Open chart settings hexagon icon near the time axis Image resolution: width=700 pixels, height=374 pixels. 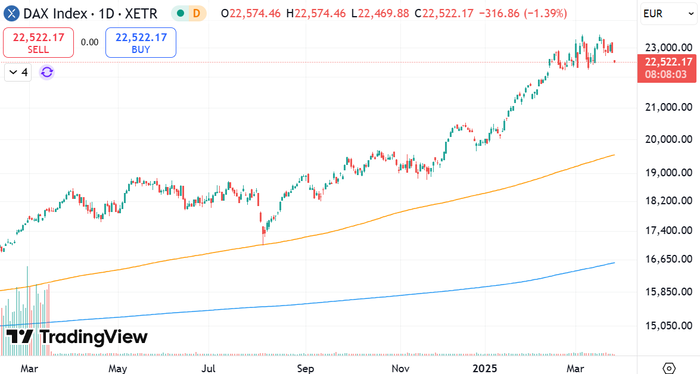[x=669, y=368]
